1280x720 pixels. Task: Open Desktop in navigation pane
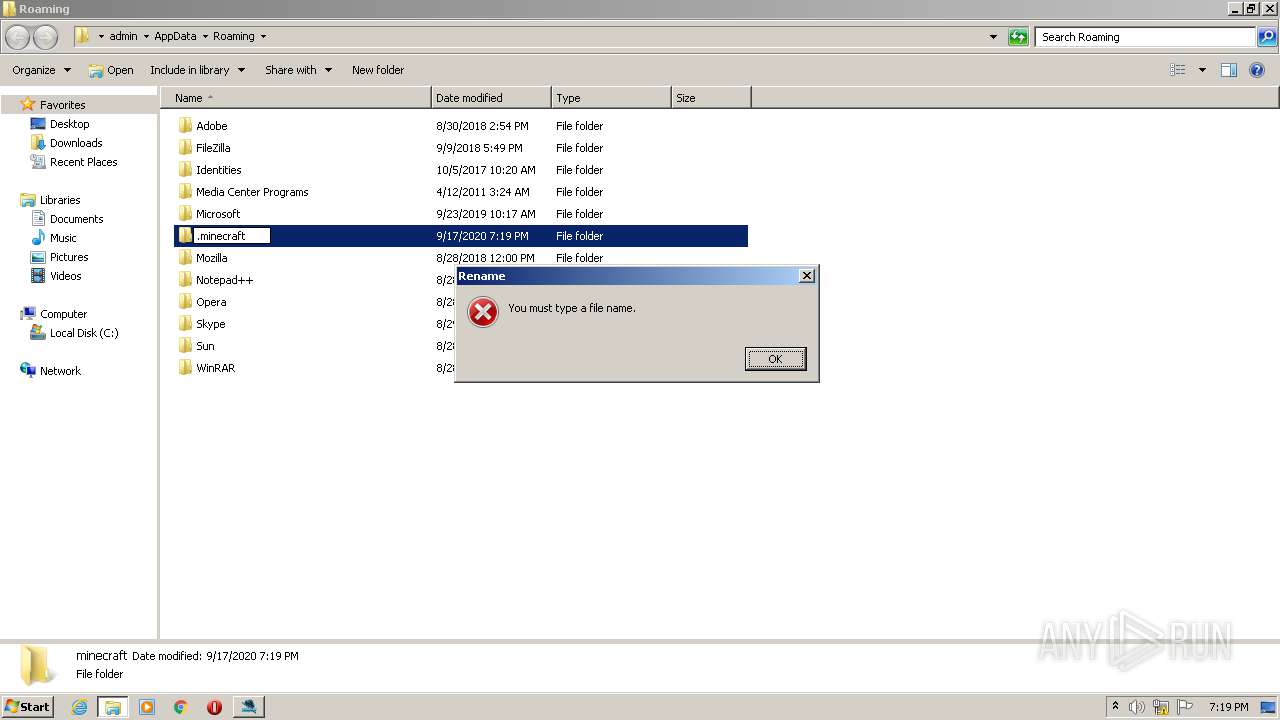69,124
